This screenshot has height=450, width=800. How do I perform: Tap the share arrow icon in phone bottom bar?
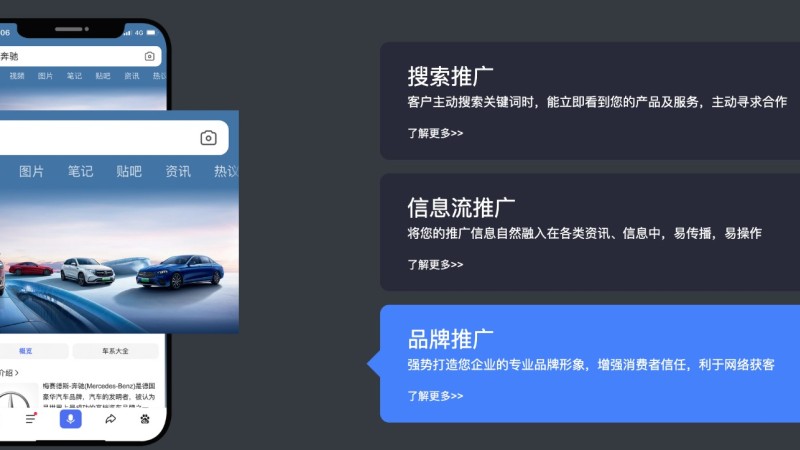pyautogui.click(x=110, y=419)
